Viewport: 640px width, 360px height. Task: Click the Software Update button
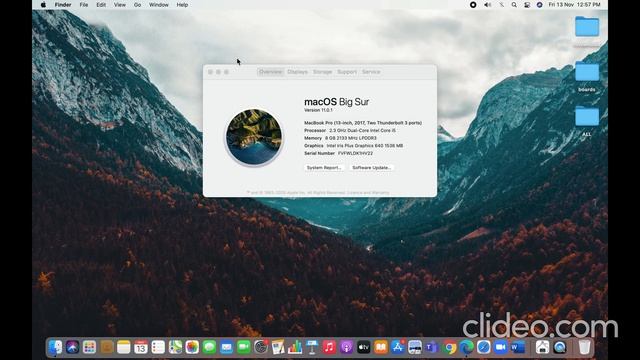[371, 168]
